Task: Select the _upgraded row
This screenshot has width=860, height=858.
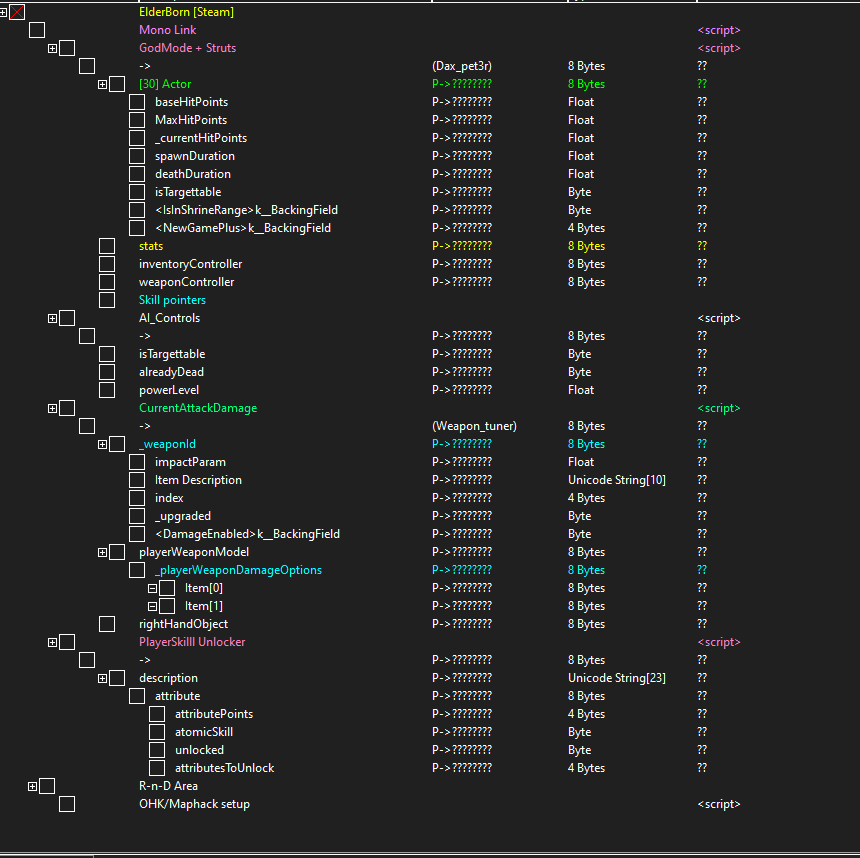Action: [x=183, y=516]
